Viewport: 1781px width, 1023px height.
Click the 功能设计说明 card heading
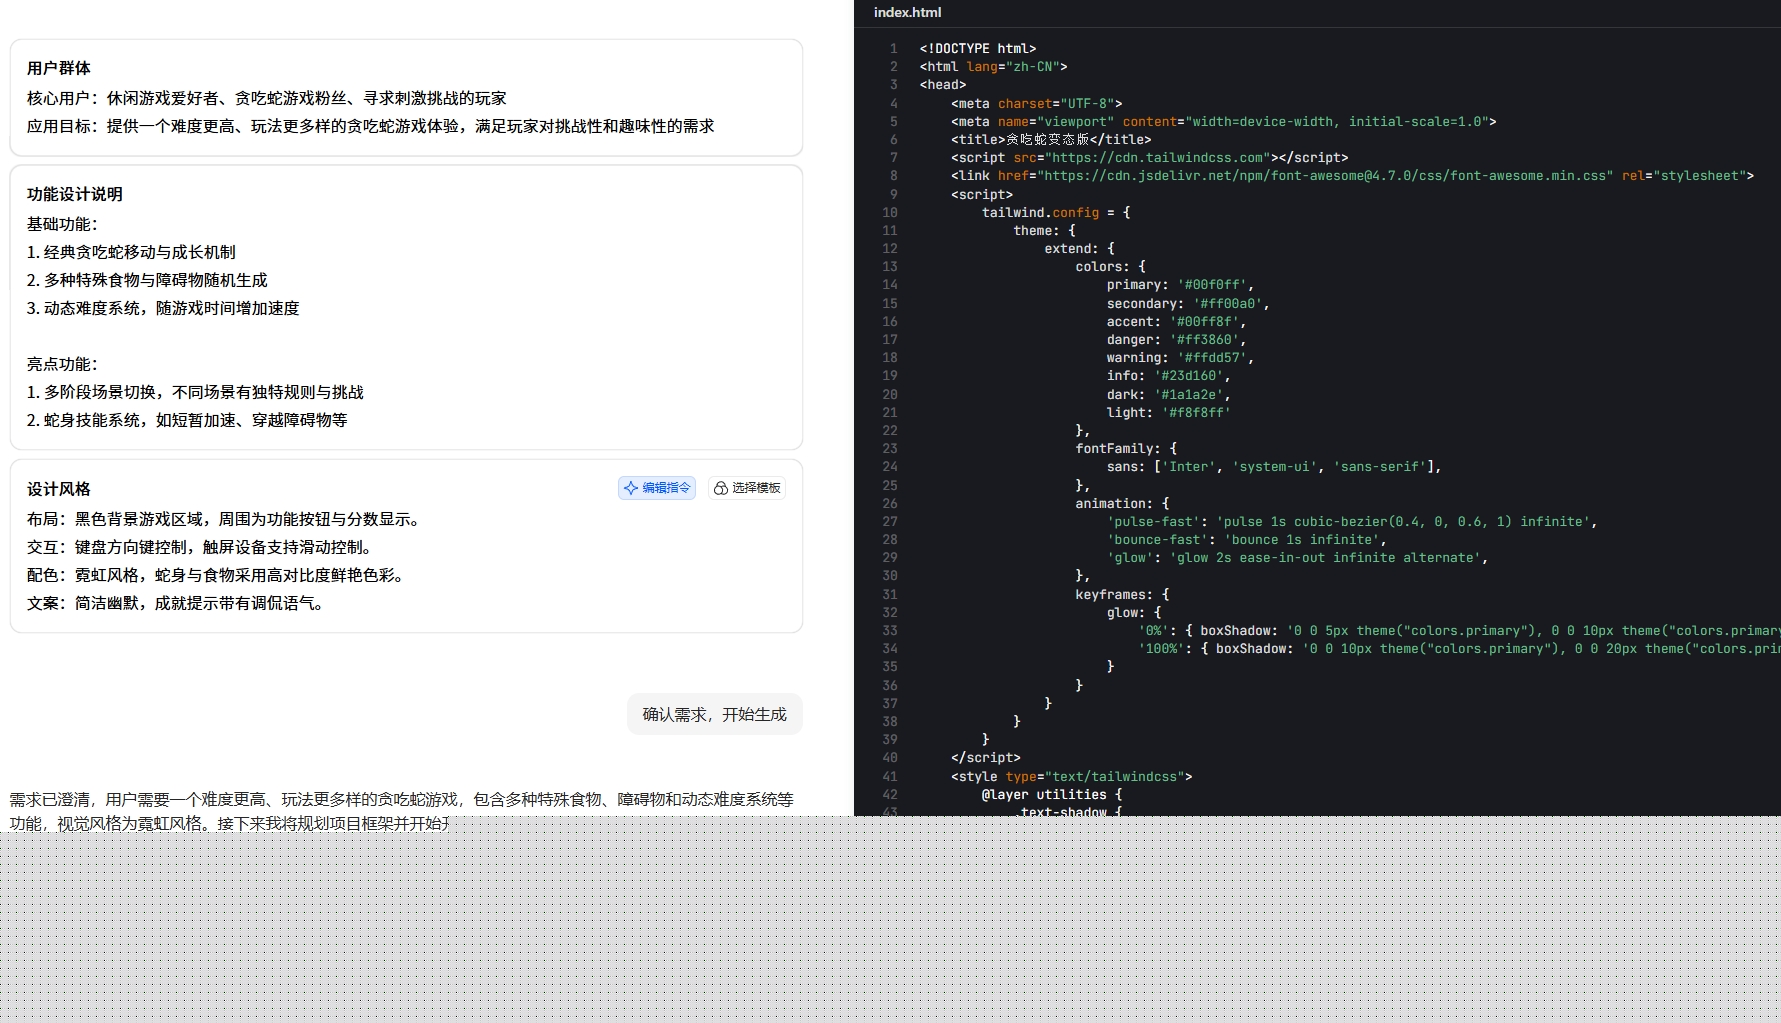(75, 194)
